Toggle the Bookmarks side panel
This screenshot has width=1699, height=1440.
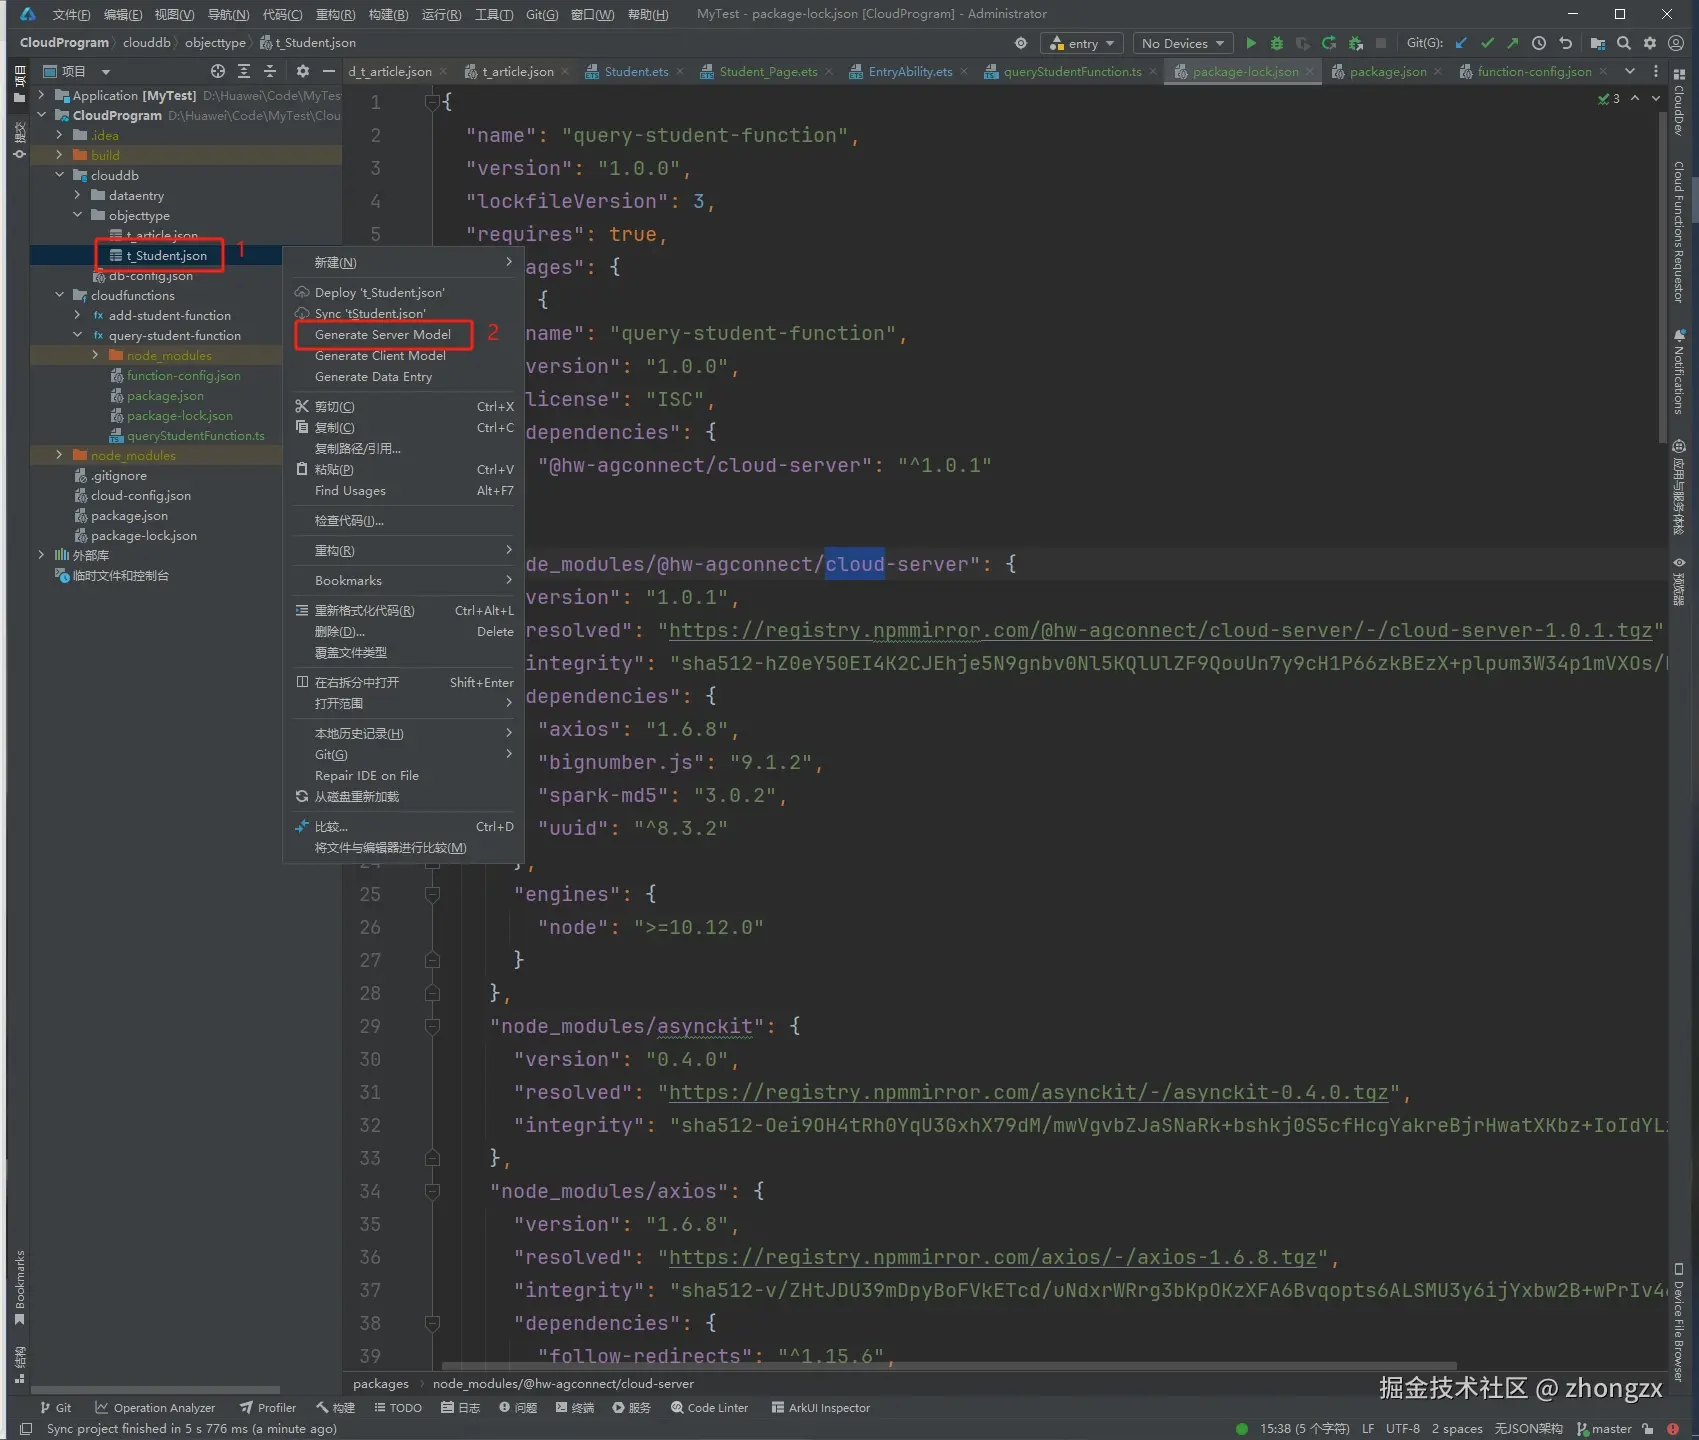click(19, 1286)
